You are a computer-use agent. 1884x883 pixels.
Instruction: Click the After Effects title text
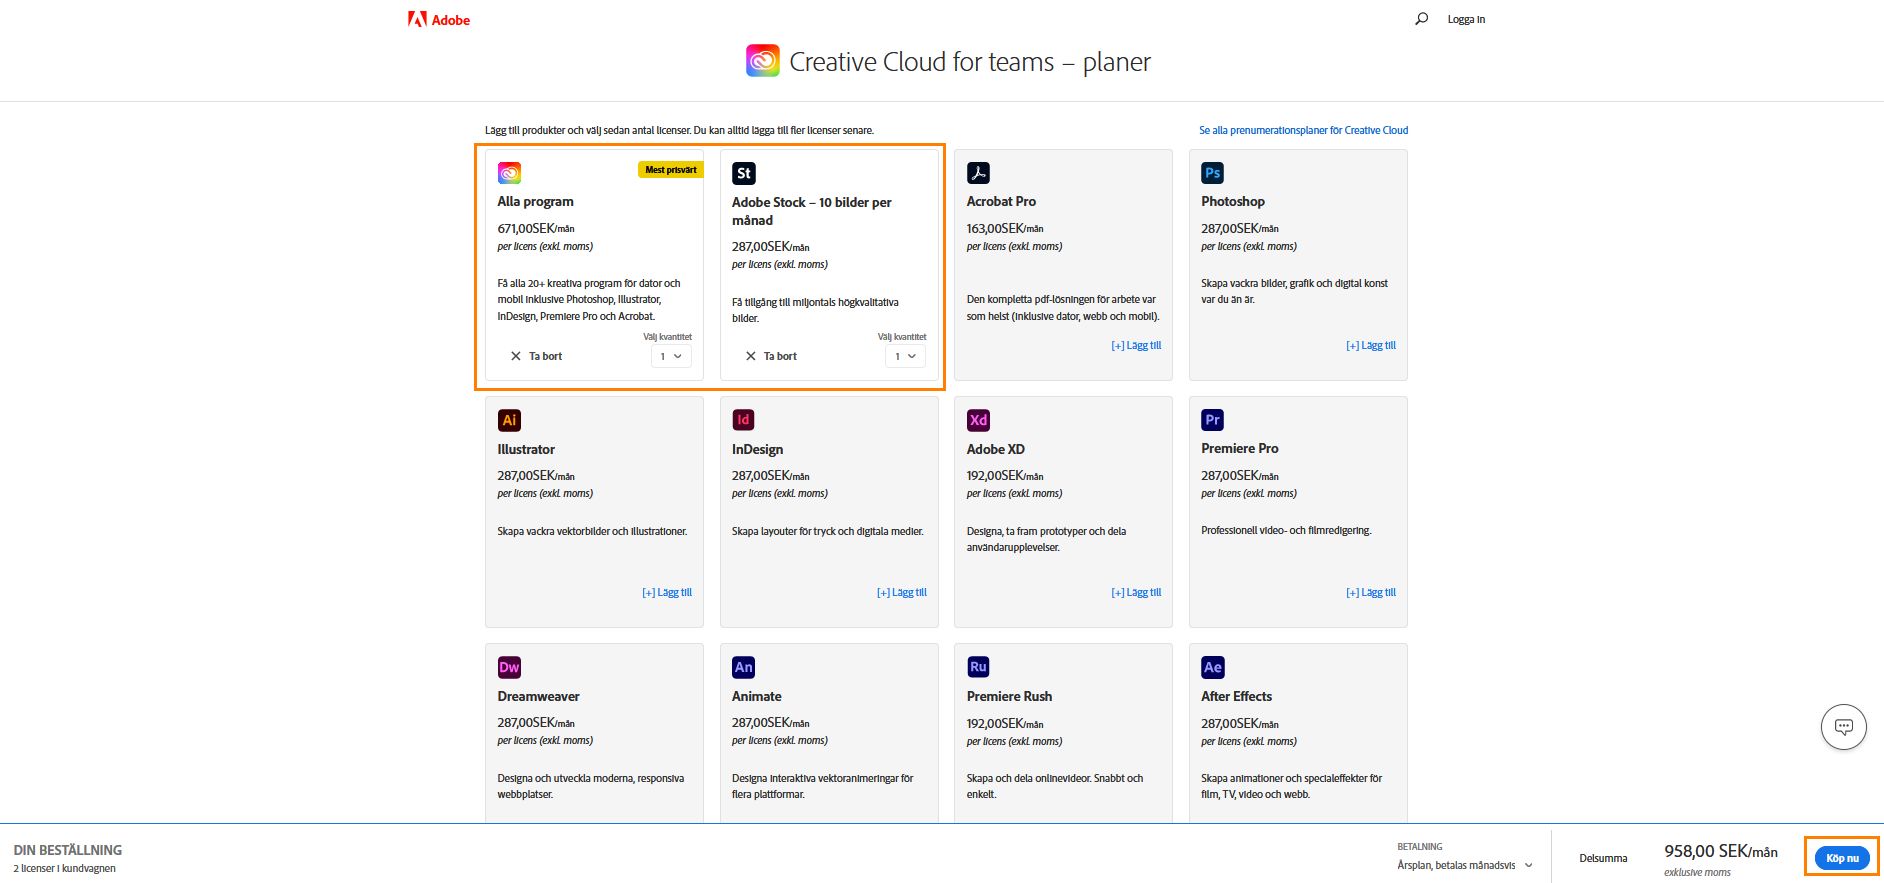[1236, 696]
